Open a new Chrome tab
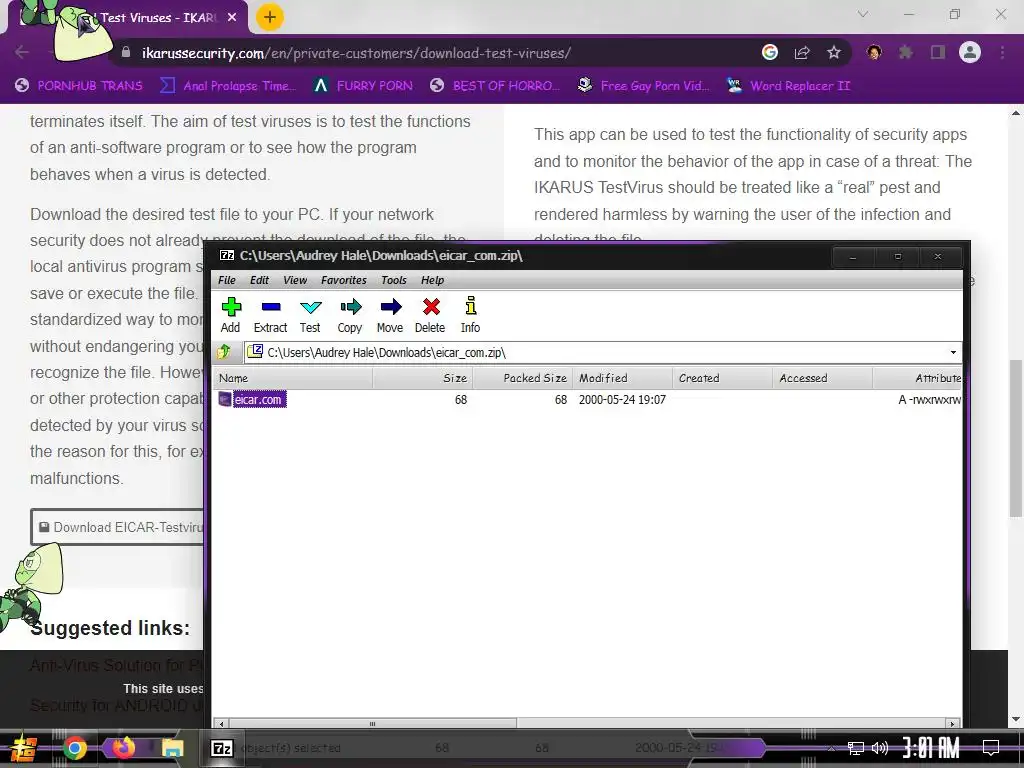 pyautogui.click(x=270, y=17)
